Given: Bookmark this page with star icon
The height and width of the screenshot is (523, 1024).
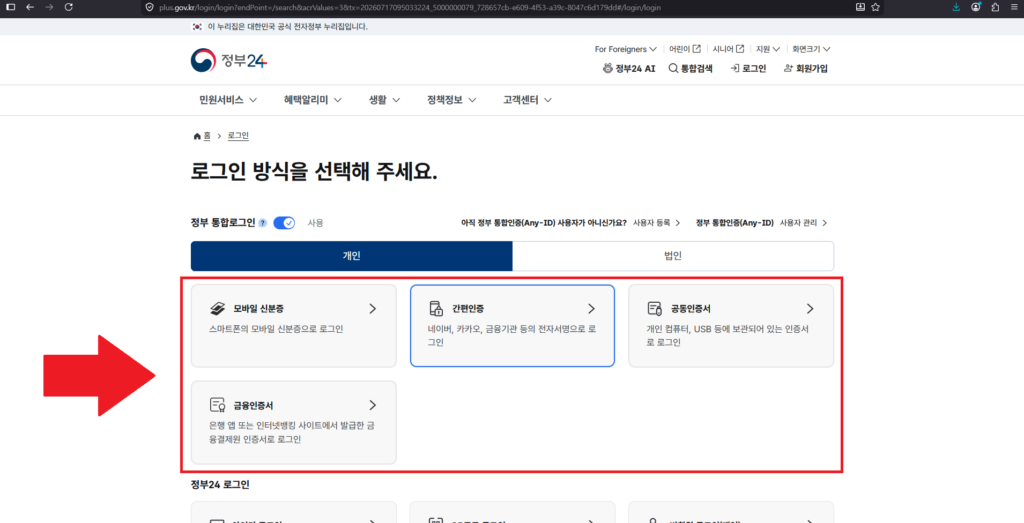Looking at the screenshot, I should click(x=875, y=7).
